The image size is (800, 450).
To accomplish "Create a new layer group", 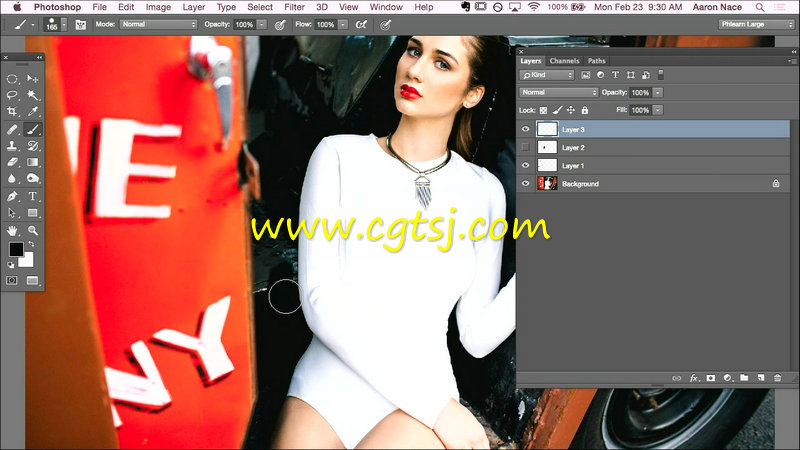I will click(744, 378).
